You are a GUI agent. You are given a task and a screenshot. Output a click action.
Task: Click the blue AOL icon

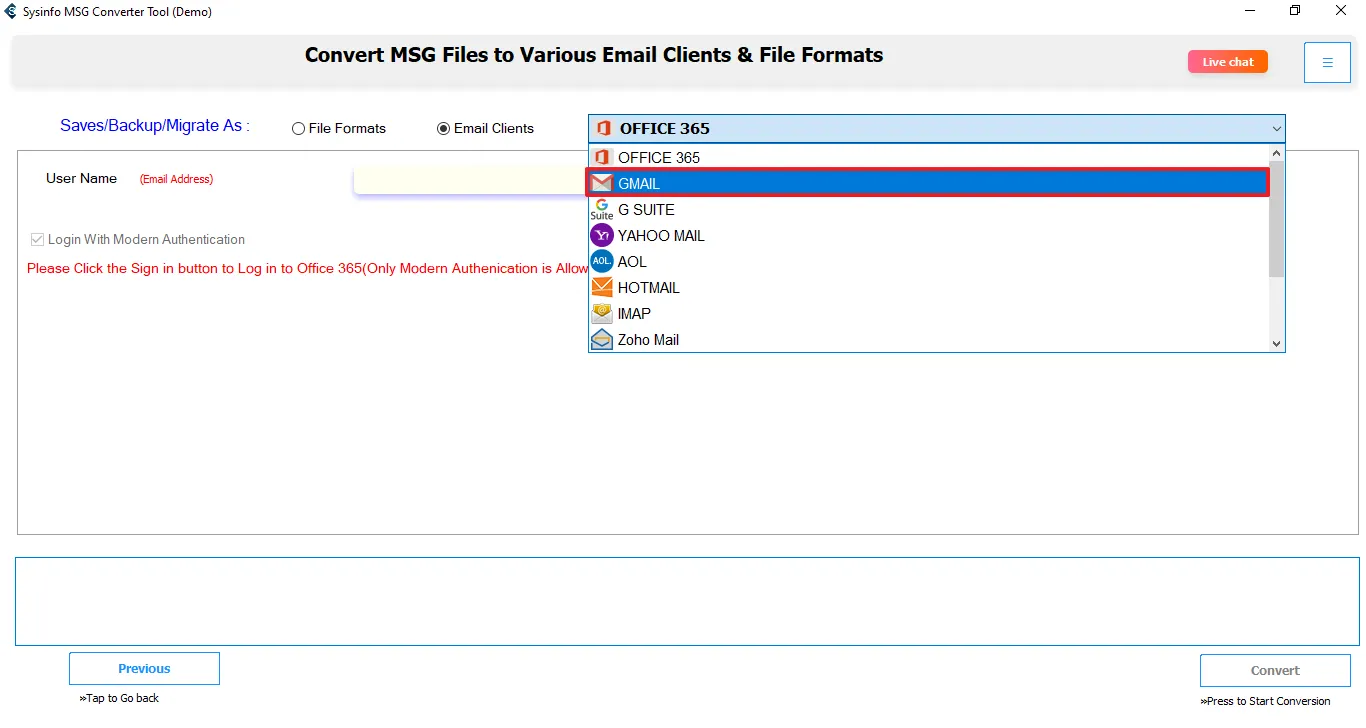602,262
